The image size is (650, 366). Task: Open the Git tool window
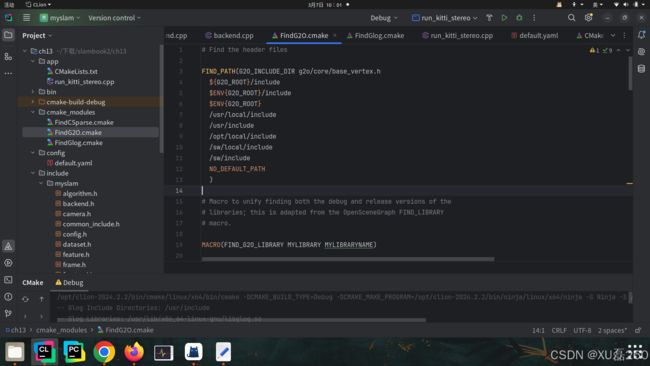(x=8, y=313)
